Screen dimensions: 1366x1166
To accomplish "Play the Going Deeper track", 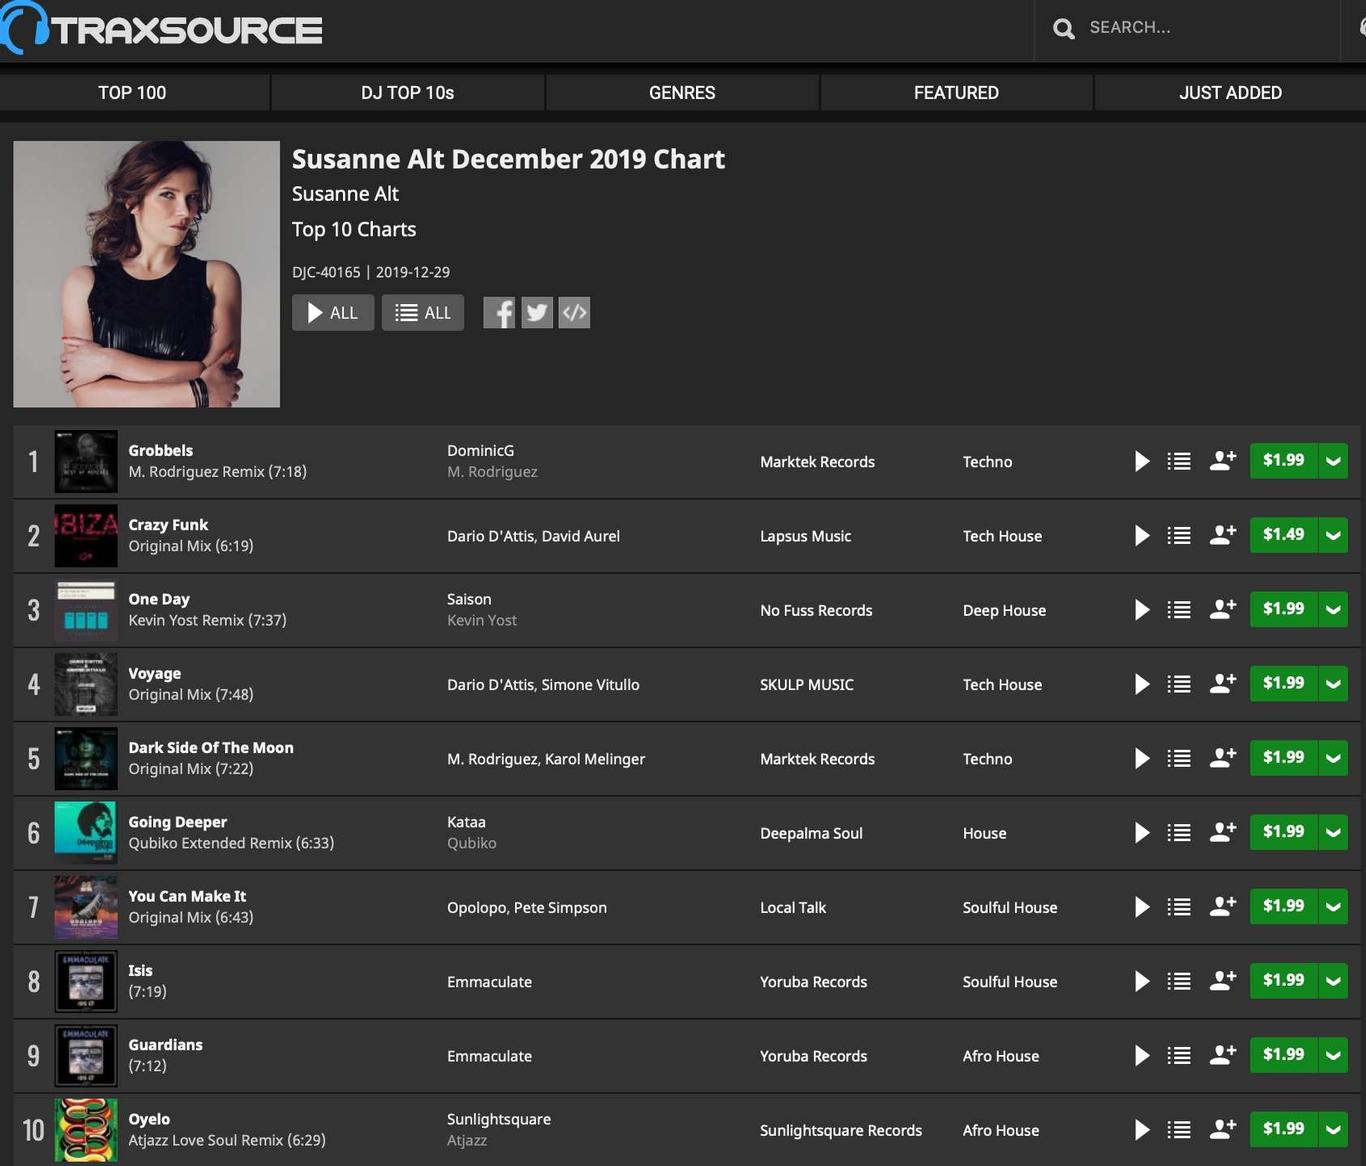I will tap(1142, 833).
